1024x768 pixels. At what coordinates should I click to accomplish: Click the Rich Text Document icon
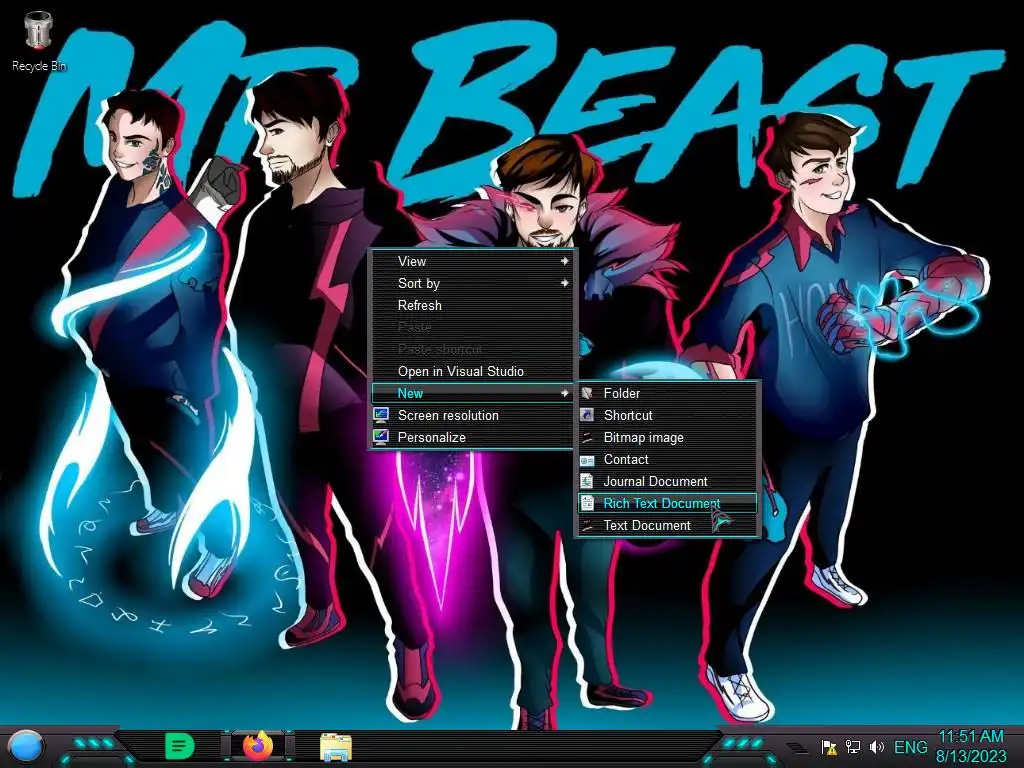(x=587, y=504)
